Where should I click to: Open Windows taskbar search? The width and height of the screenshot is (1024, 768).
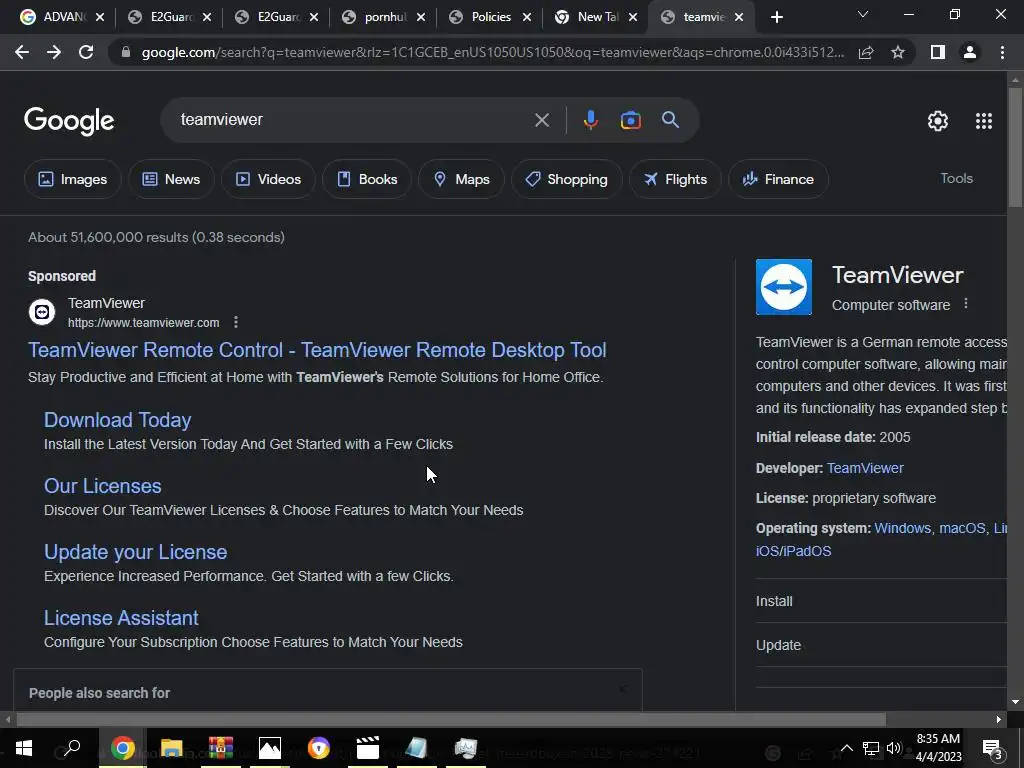[x=72, y=748]
